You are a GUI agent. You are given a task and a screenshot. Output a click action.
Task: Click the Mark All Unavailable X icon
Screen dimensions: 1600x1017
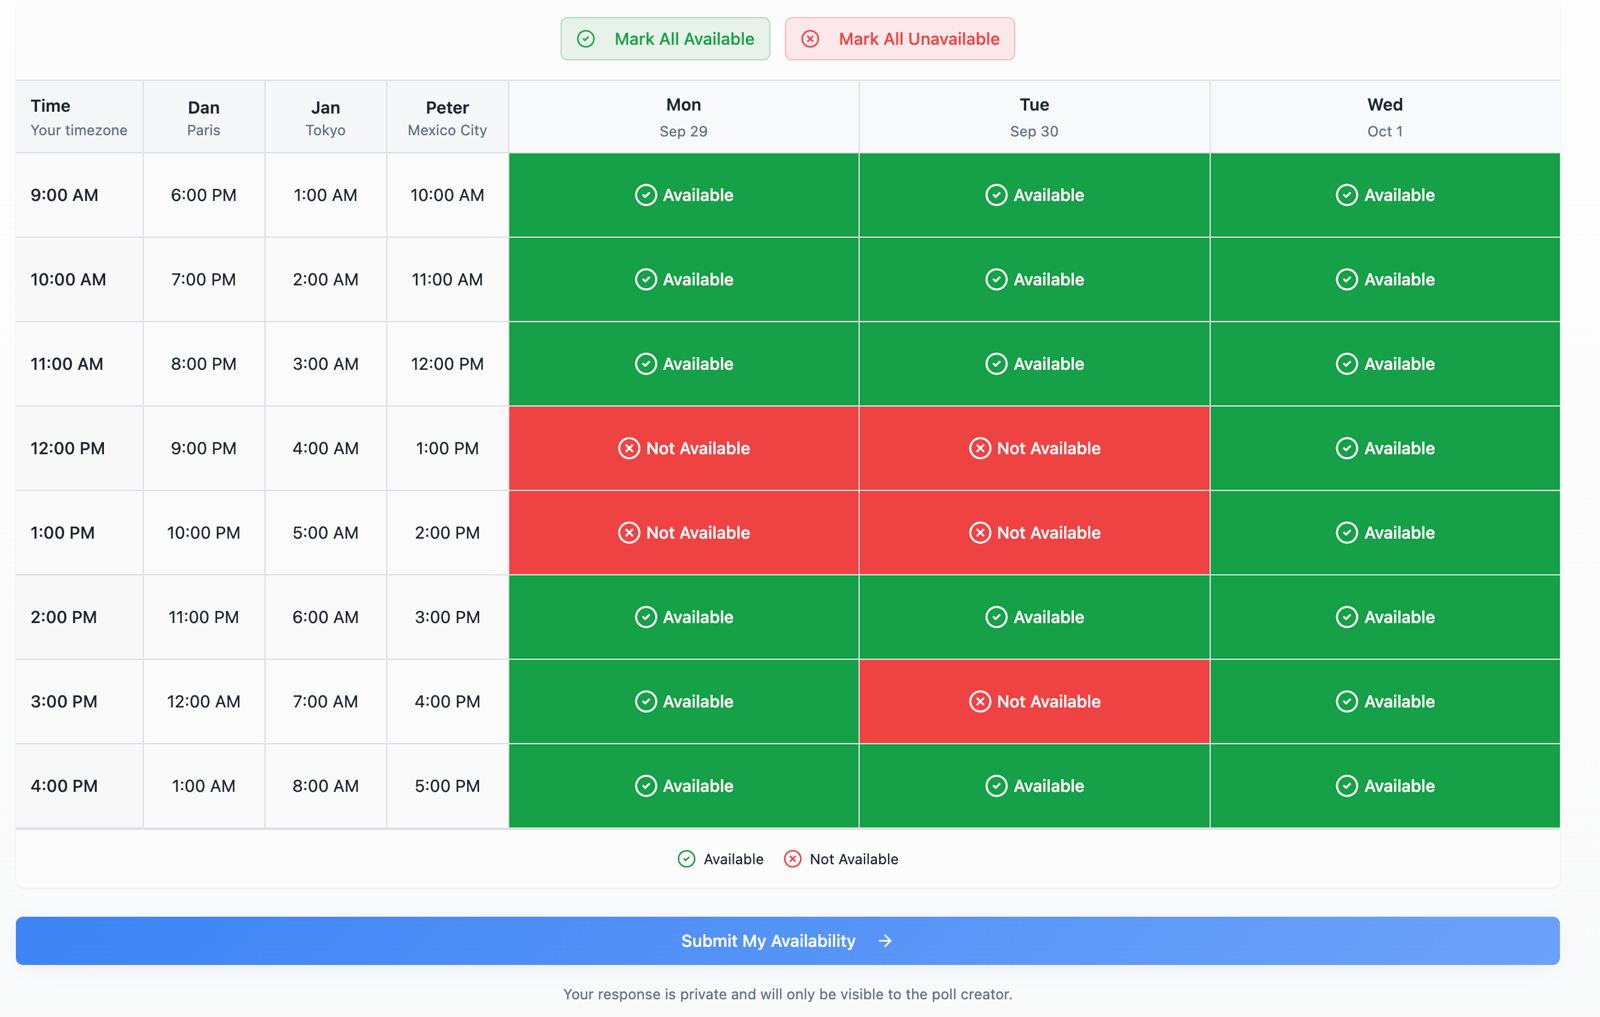point(810,39)
